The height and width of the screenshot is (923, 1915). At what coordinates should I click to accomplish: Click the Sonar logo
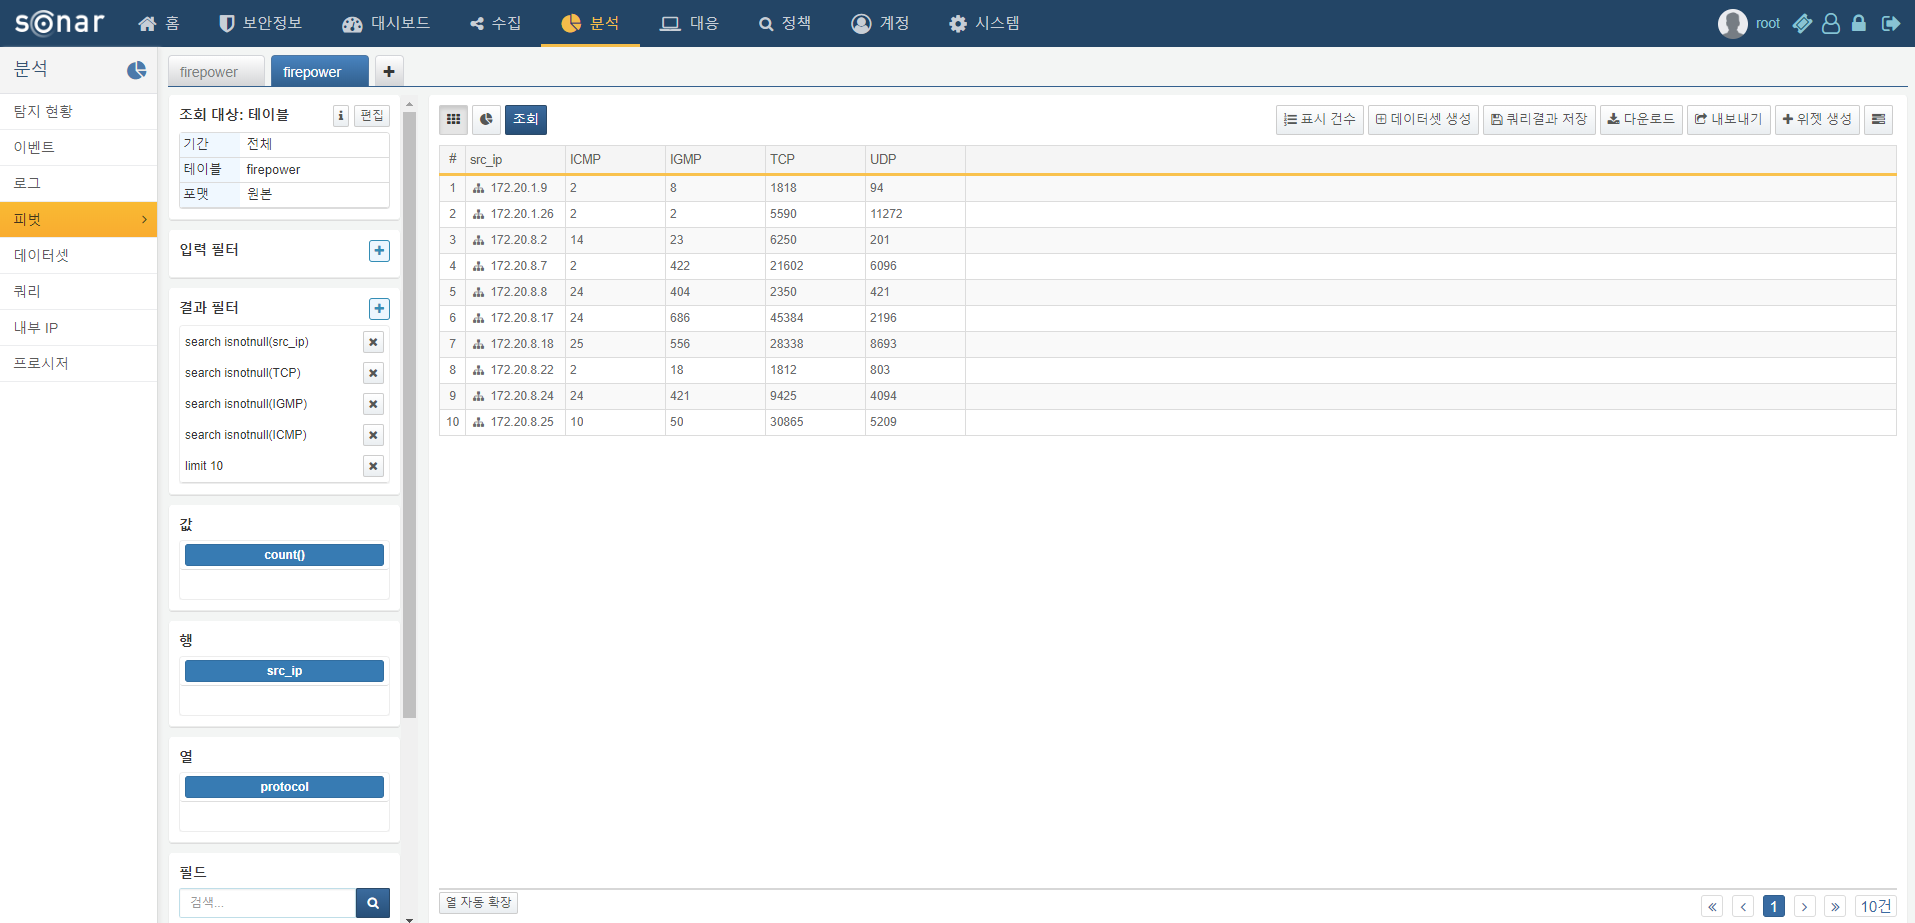(59, 23)
